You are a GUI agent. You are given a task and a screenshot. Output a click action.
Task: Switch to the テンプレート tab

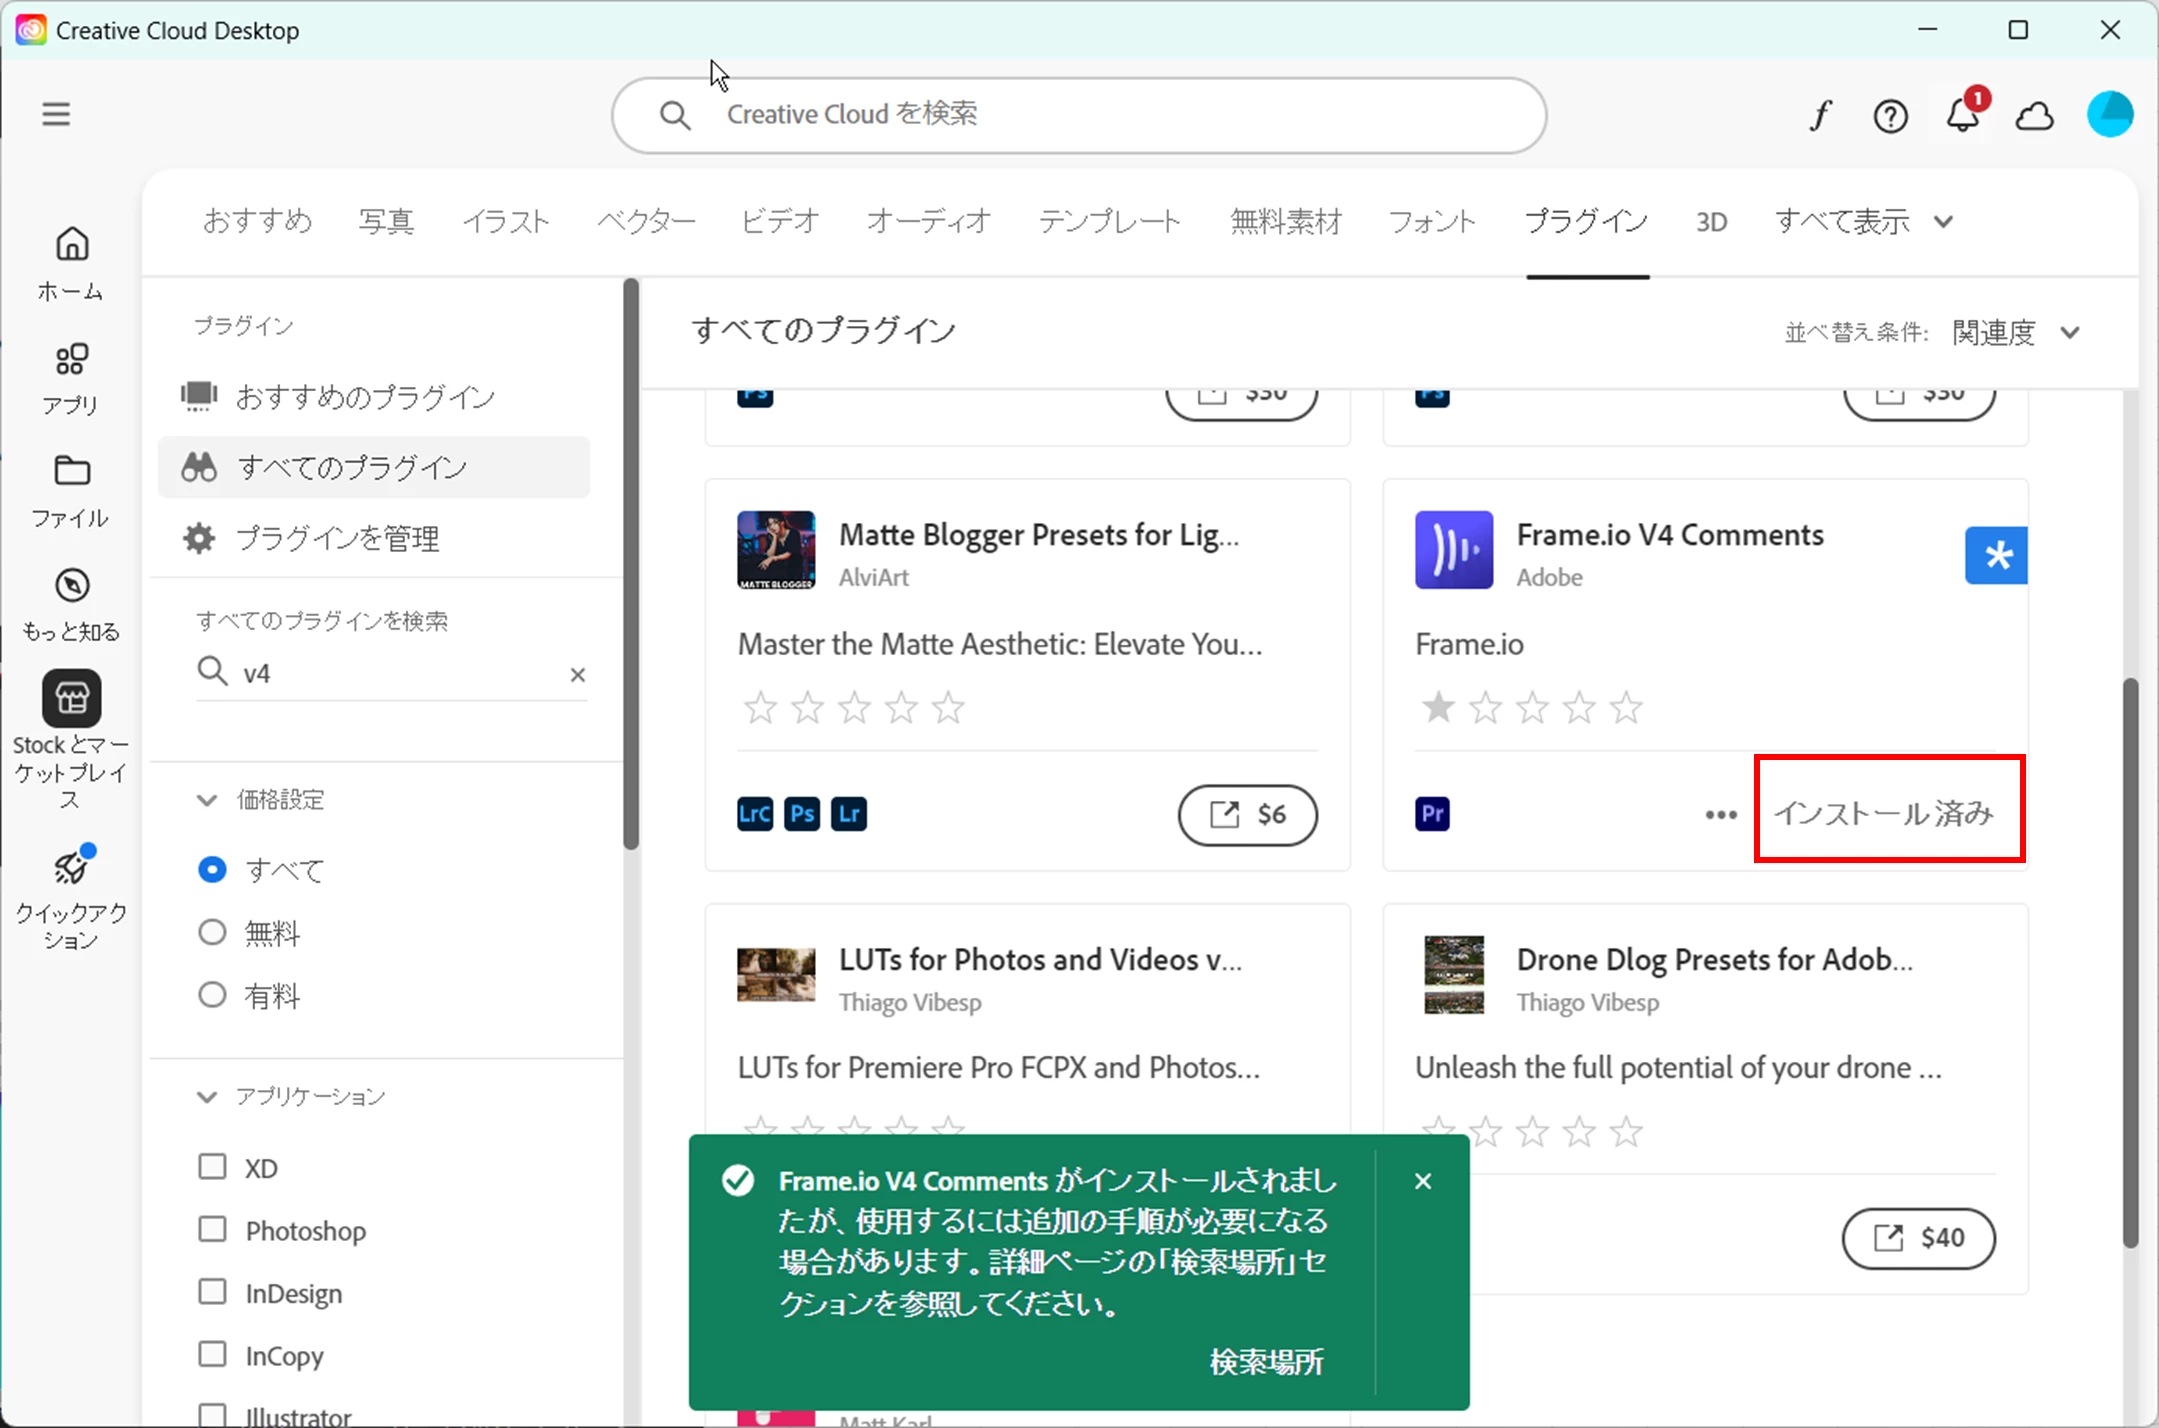(1109, 221)
